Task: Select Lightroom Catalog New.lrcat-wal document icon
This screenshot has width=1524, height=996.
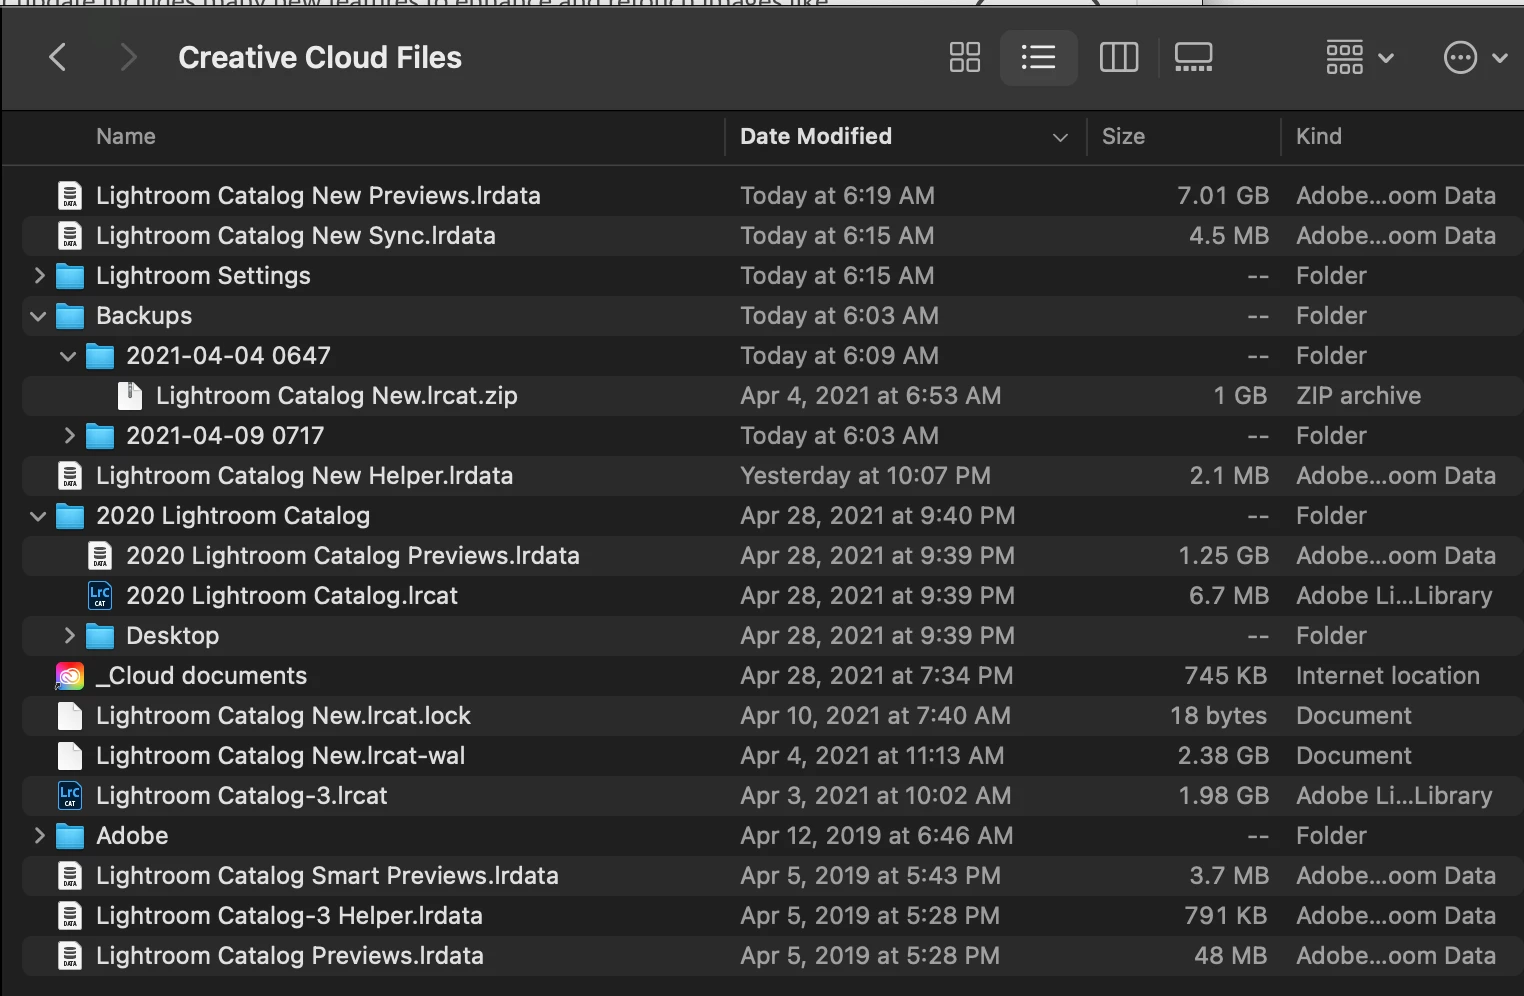Action: coord(70,756)
